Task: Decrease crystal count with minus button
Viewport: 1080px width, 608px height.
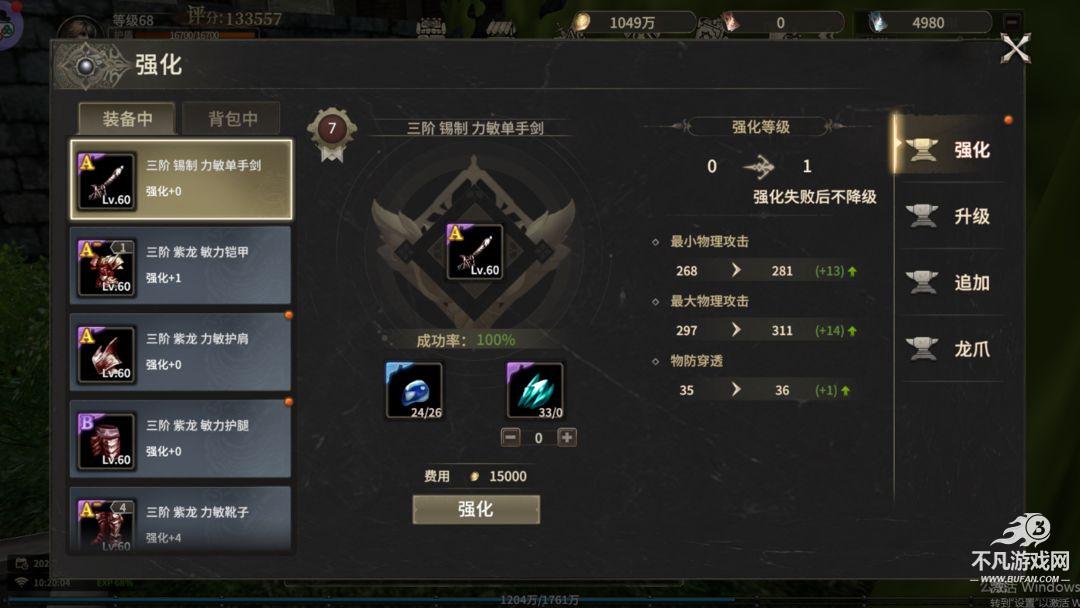Action: (510, 437)
